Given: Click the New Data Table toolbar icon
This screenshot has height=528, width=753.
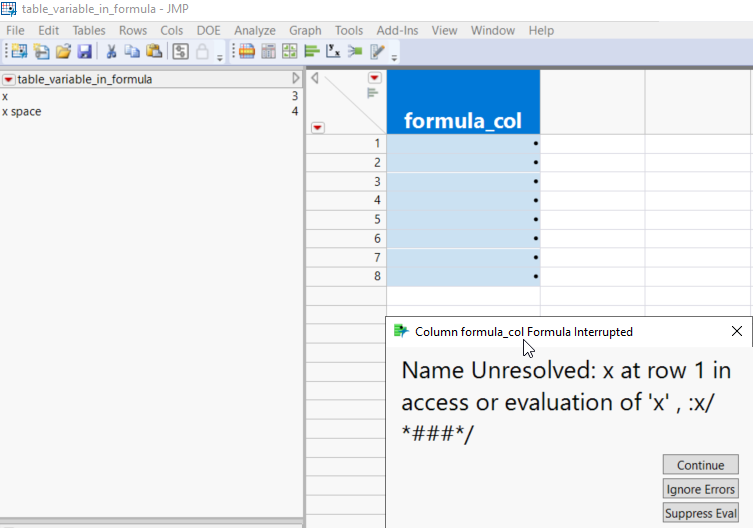Looking at the screenshot, I should (x=19, y=52).
